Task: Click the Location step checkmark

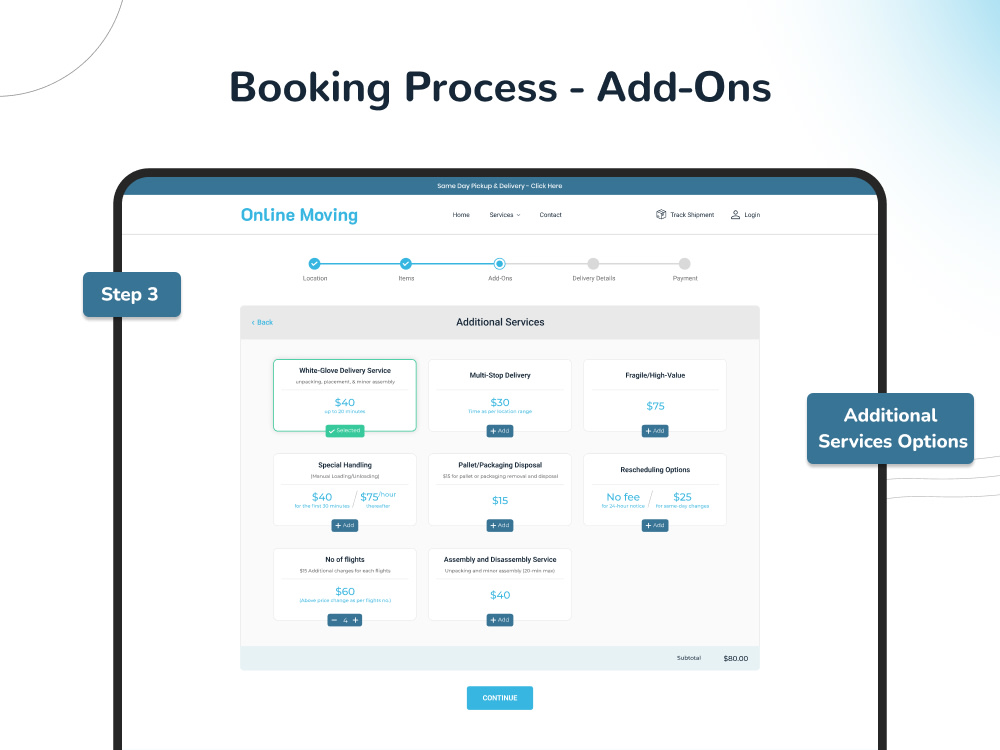Action: click(x=314, y=263)
